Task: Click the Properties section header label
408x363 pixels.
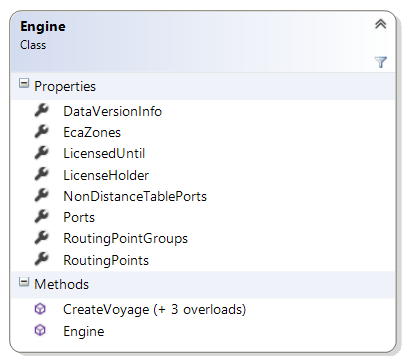Action: [65, 87]
